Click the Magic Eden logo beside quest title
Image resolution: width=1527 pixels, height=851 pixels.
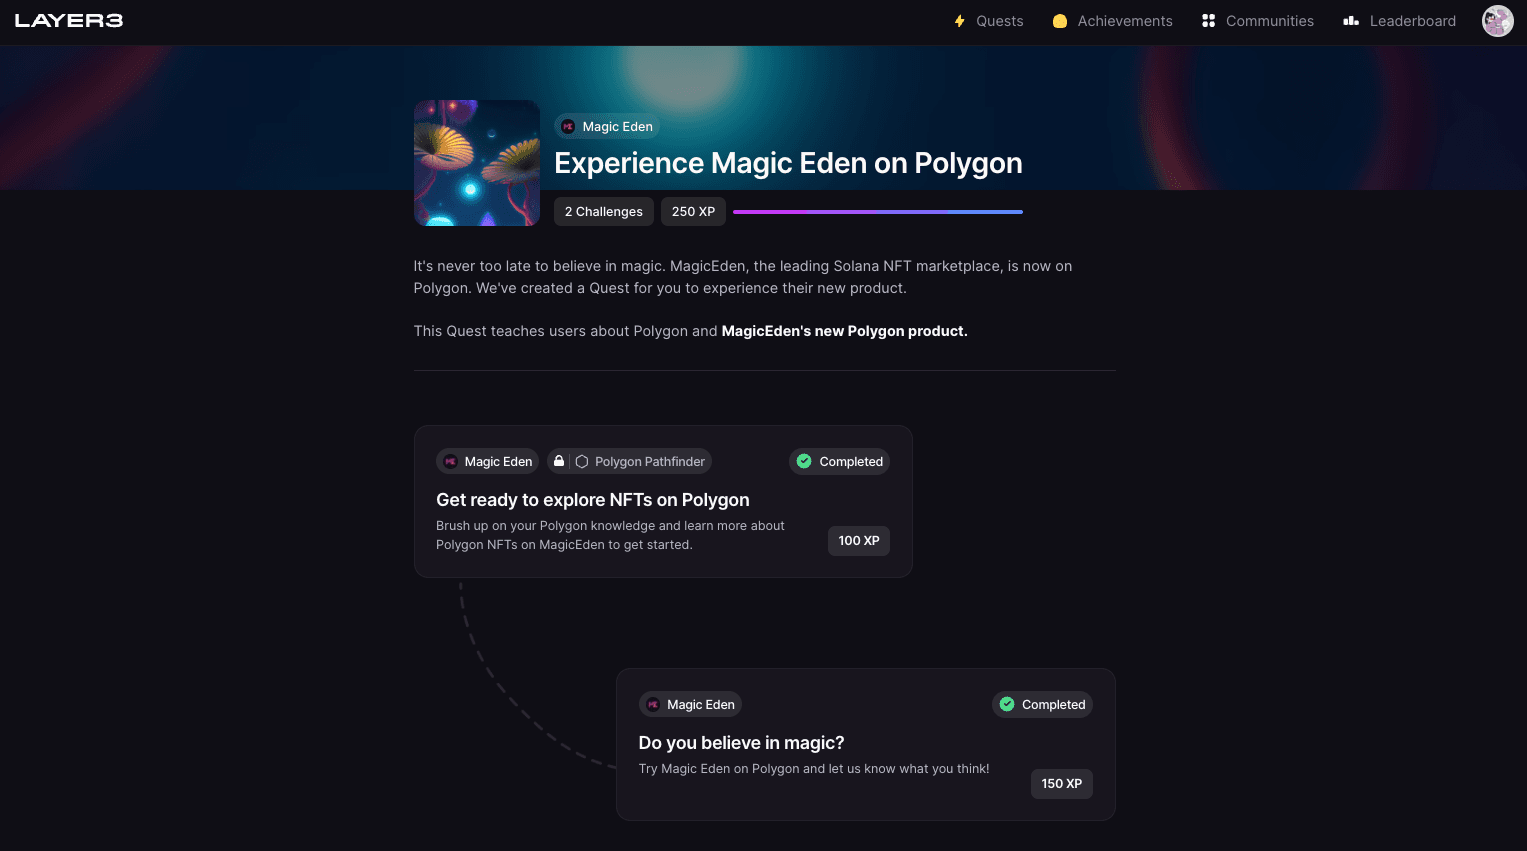click(x=568, y=127)
